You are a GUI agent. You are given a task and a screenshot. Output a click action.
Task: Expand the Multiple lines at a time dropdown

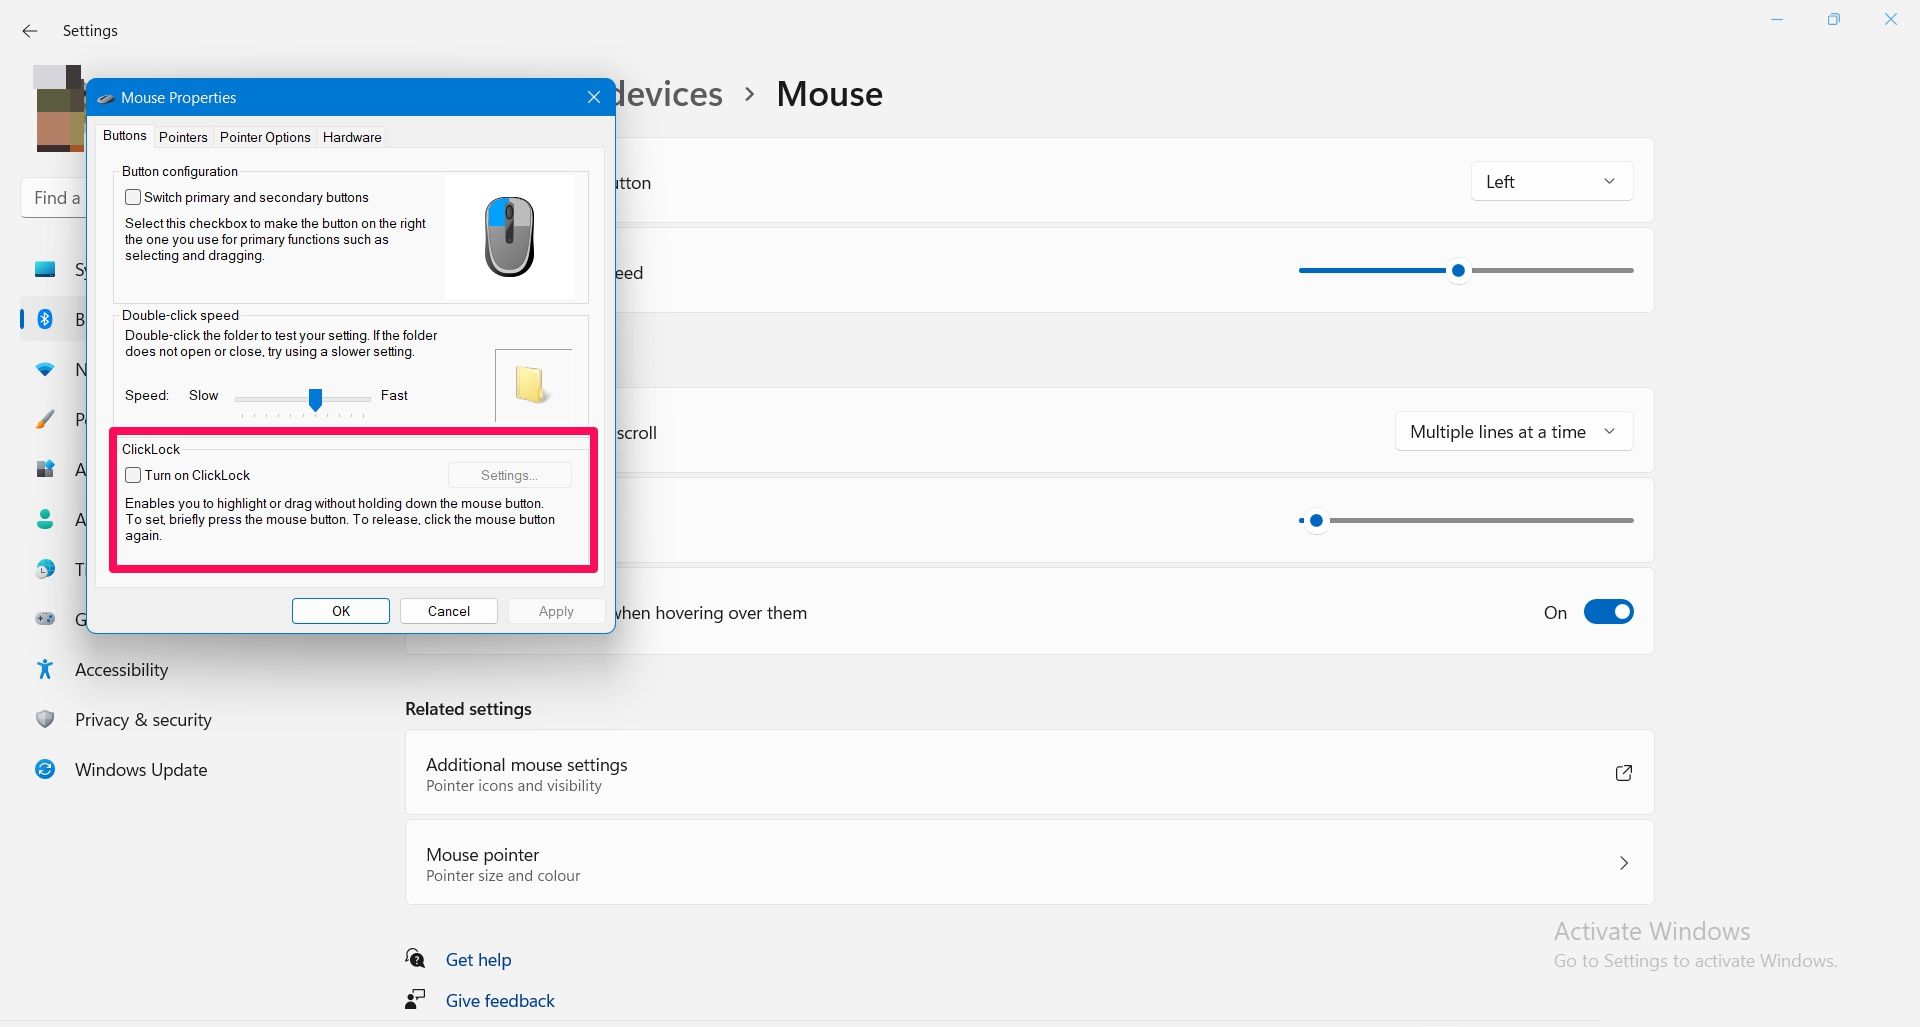tap(1513, 432)
